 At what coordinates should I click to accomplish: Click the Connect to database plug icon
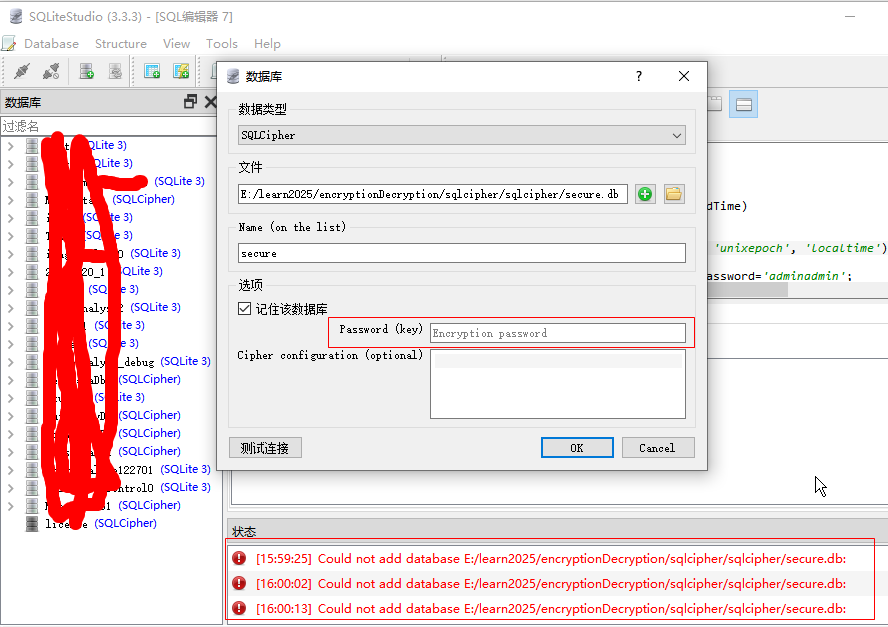tap(22, 71)
